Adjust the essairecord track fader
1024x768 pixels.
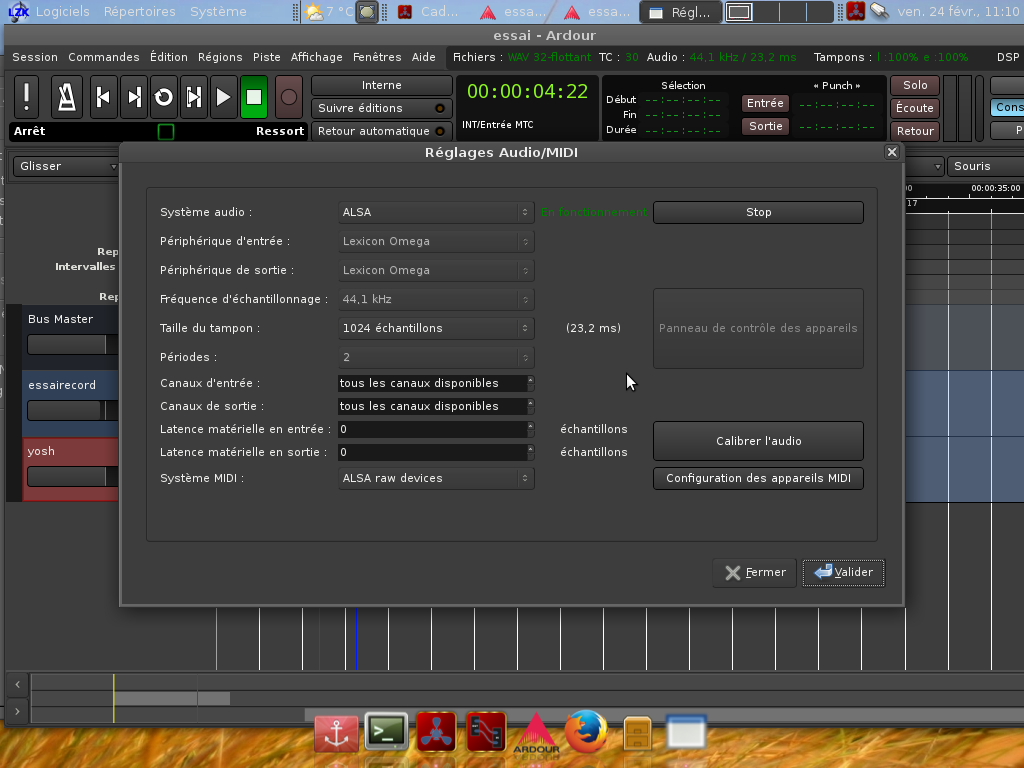(72, 411)
